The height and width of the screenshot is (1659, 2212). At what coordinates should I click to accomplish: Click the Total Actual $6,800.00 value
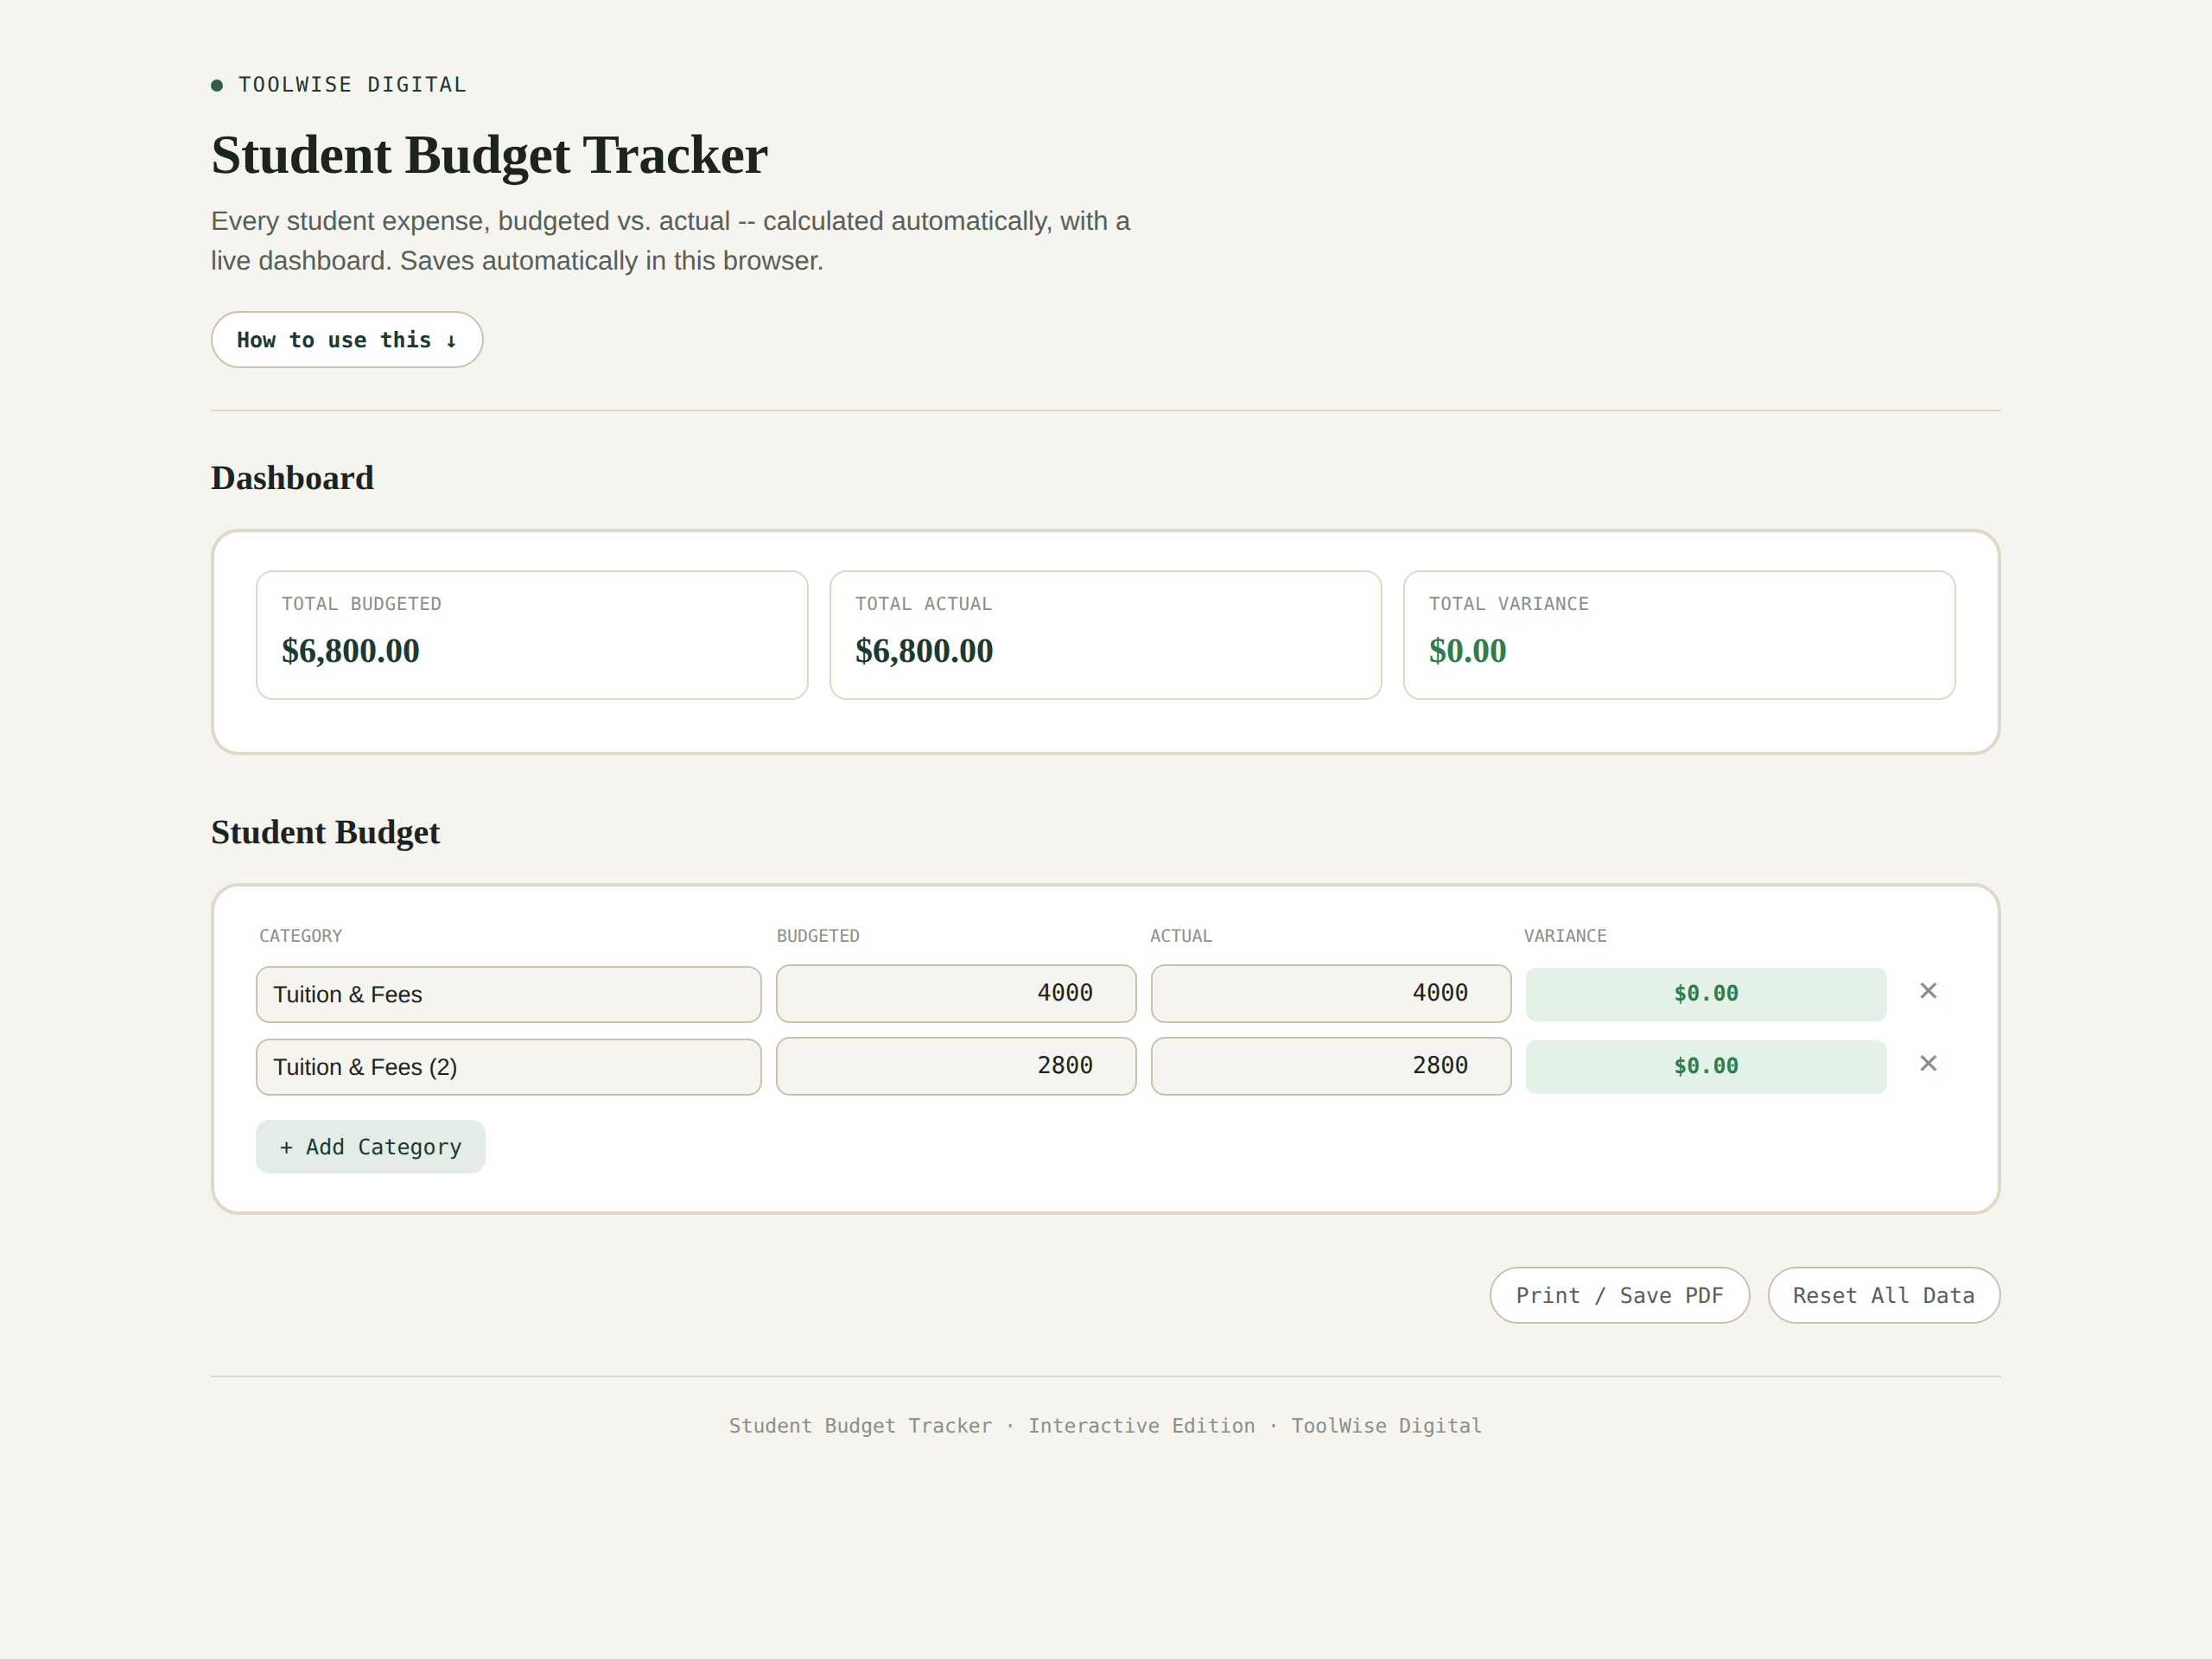pyautogui.click(x=924, y=651)
